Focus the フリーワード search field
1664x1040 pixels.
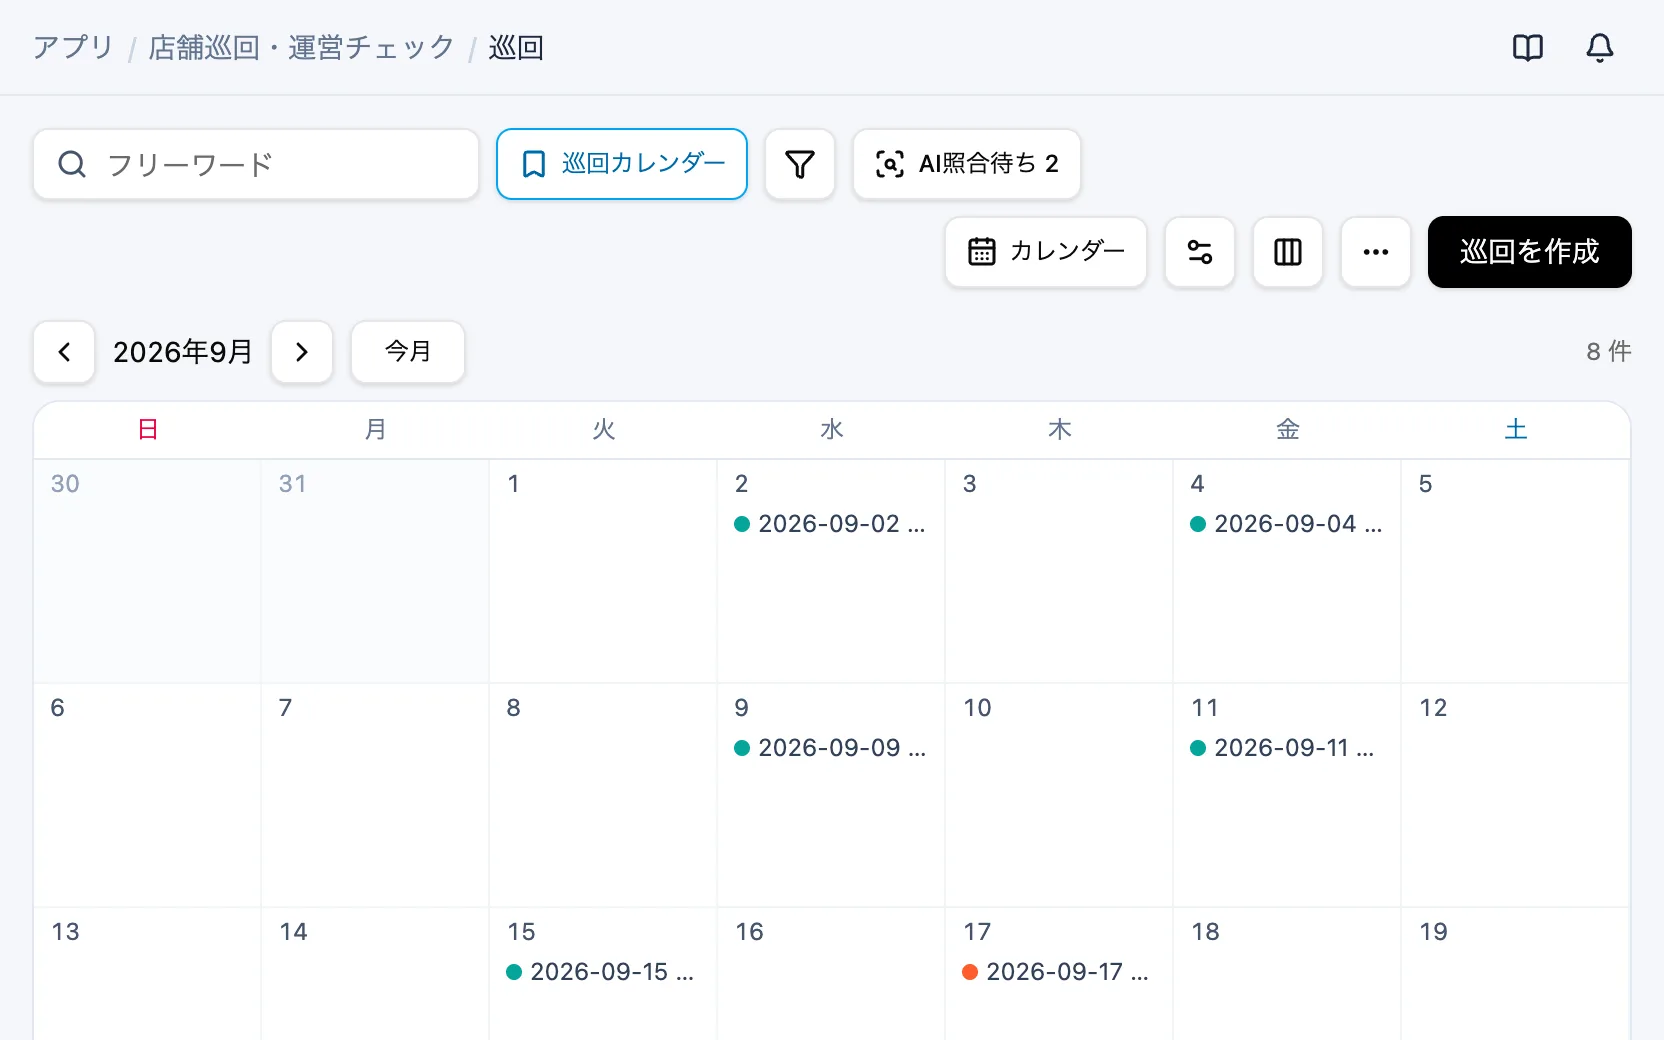256,164
